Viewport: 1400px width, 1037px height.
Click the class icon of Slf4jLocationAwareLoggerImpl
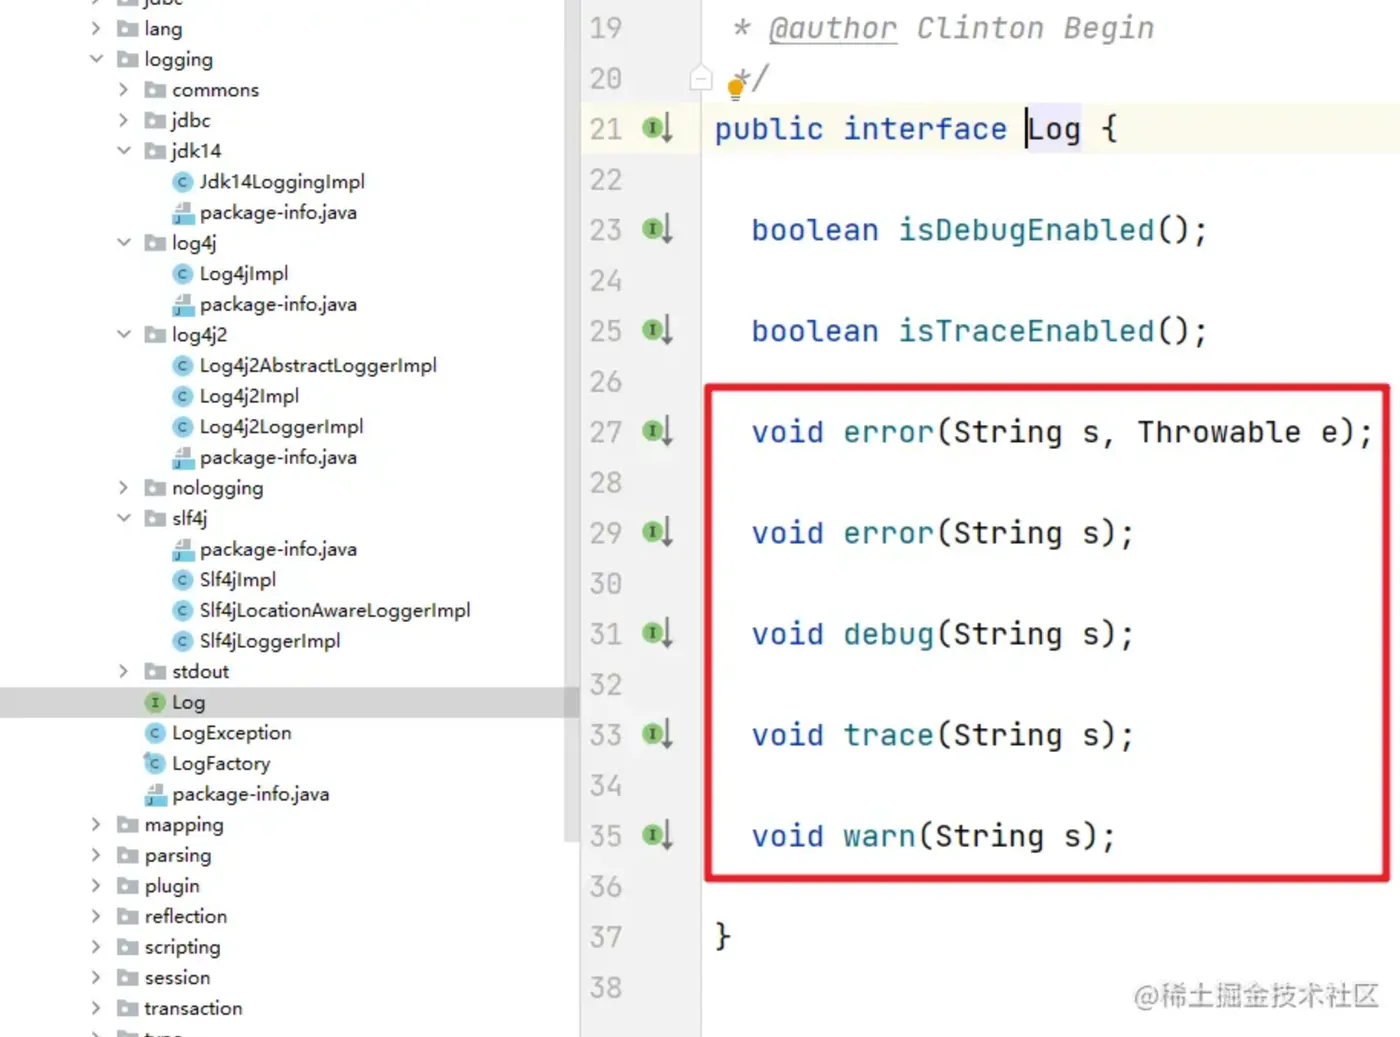(x=182, y=611)
